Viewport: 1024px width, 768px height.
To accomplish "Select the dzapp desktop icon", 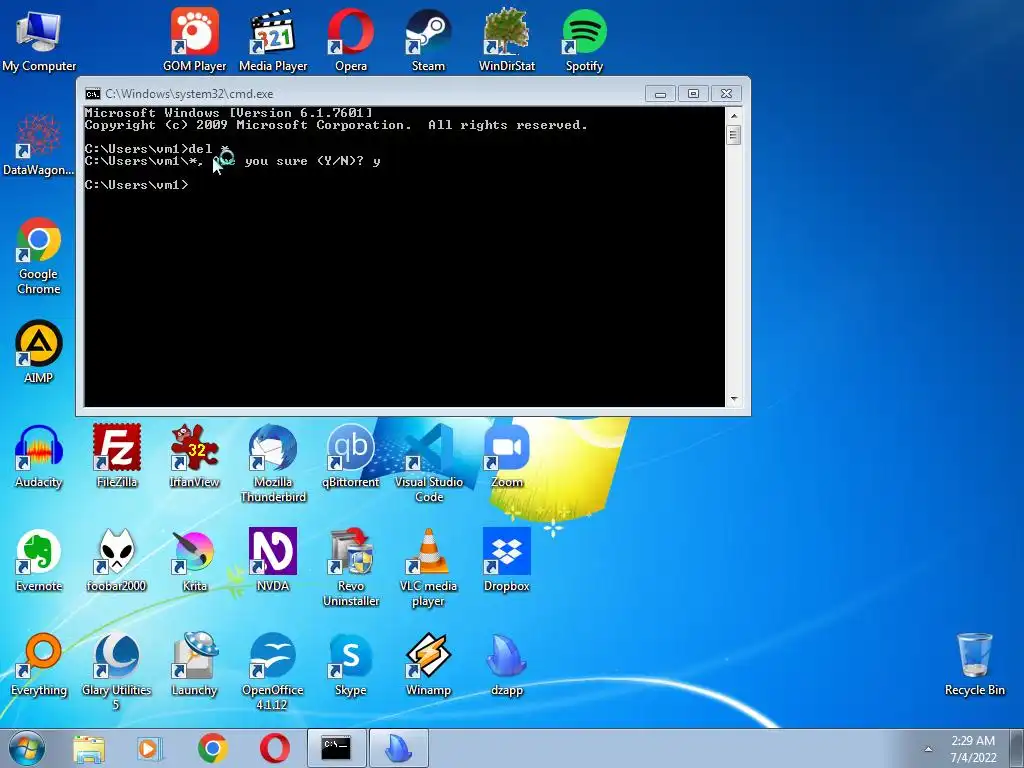I will click(x=507, y=665).
